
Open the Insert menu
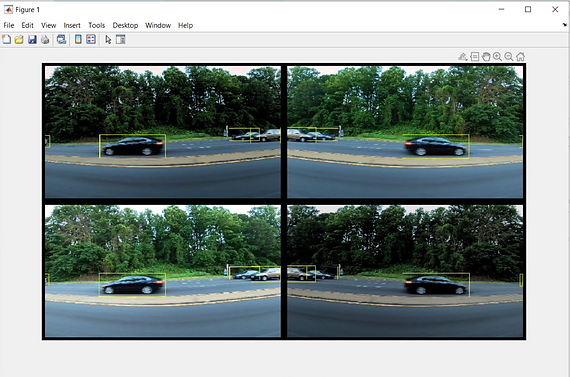(72, 25)
